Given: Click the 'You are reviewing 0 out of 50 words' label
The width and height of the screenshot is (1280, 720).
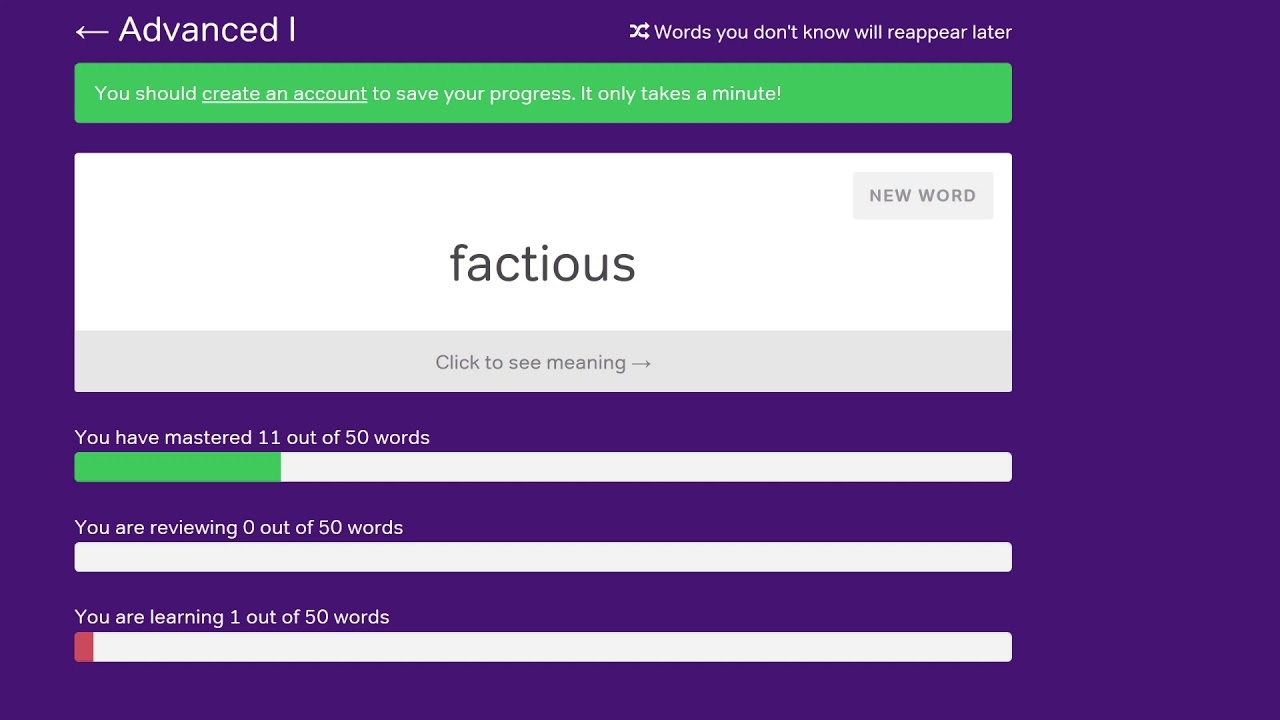Looking at the screenshot, I should coord(239,528).
